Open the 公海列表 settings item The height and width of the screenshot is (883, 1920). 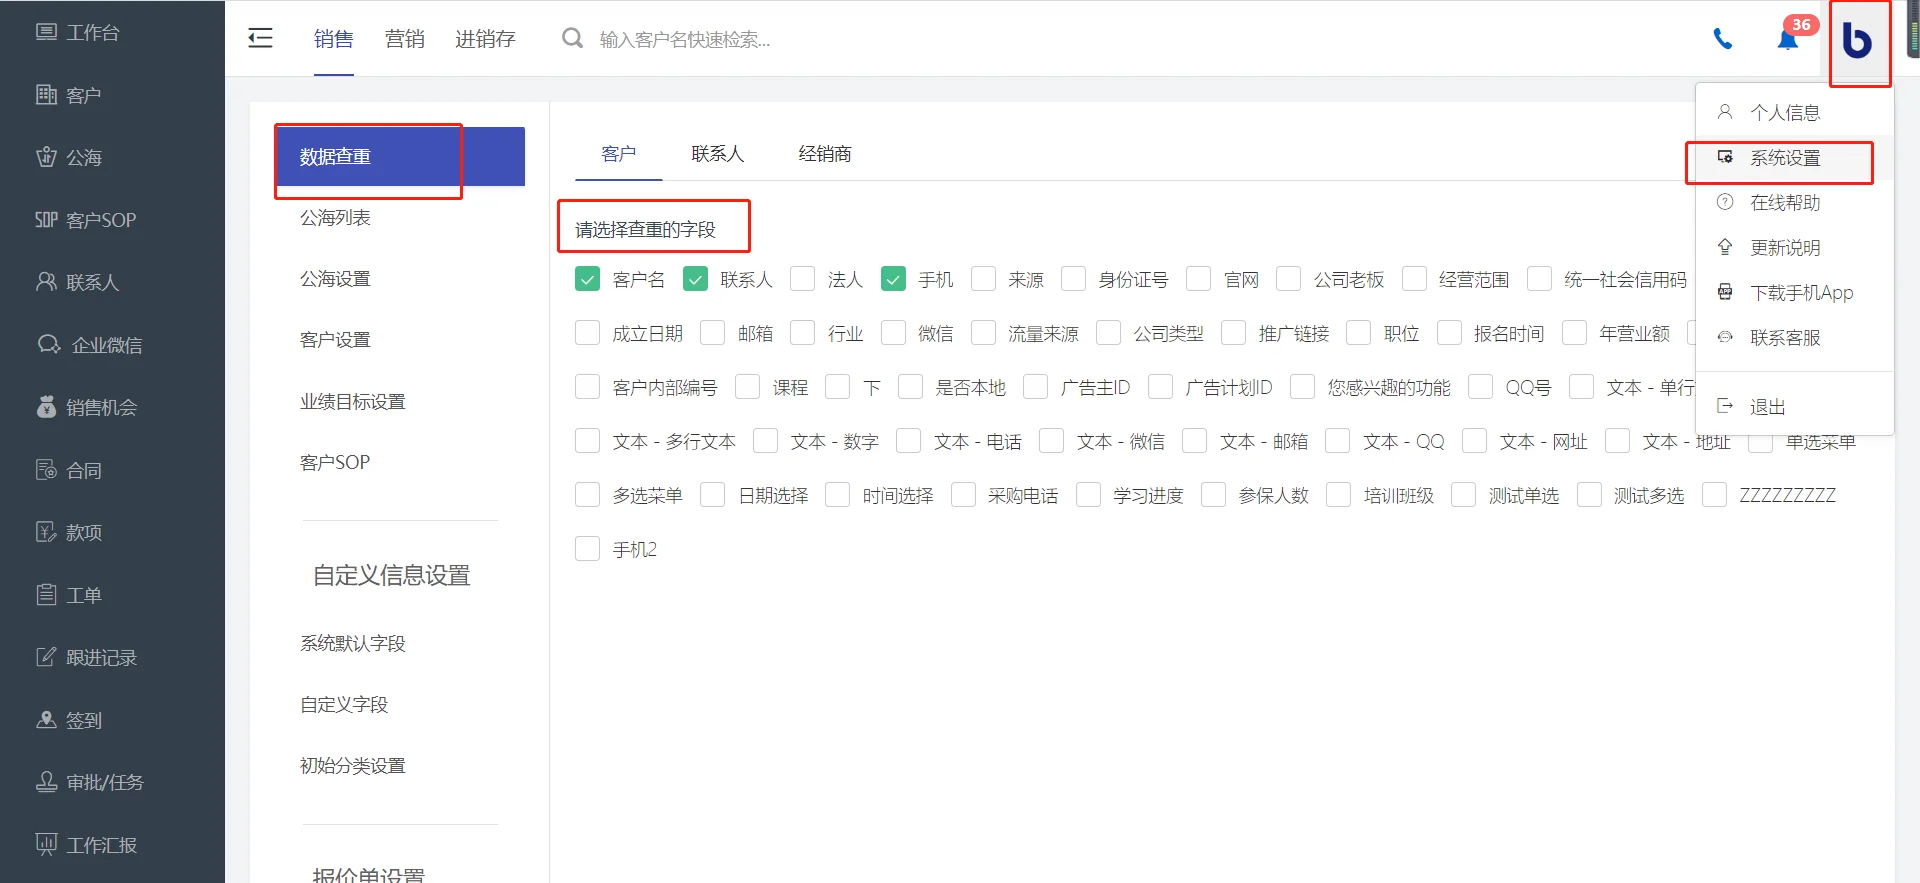click(x=335, y=218)
